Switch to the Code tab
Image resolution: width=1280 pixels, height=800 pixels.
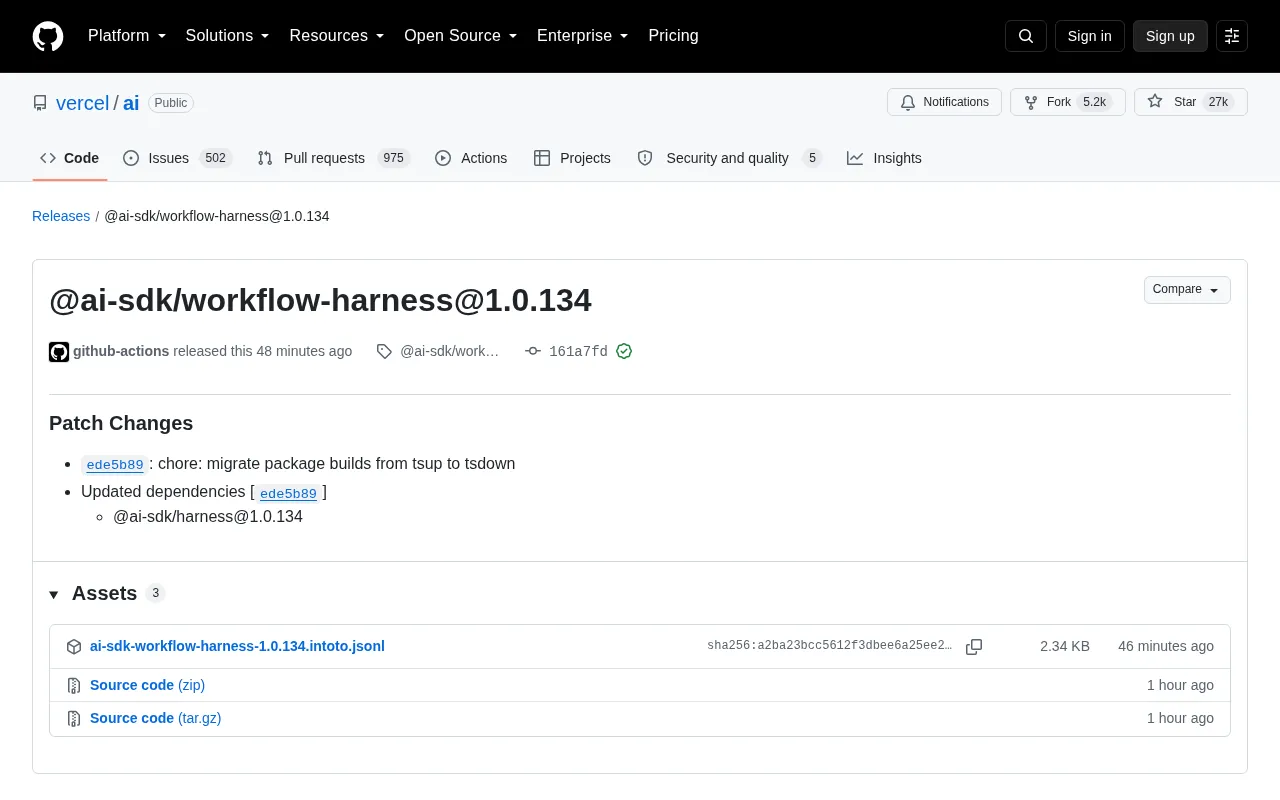(x=70, y=158)
